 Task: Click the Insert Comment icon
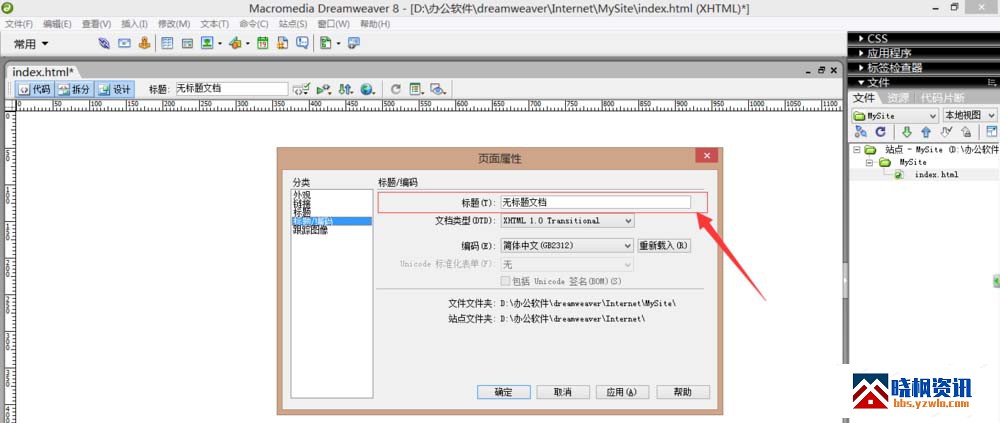(303, 43)
